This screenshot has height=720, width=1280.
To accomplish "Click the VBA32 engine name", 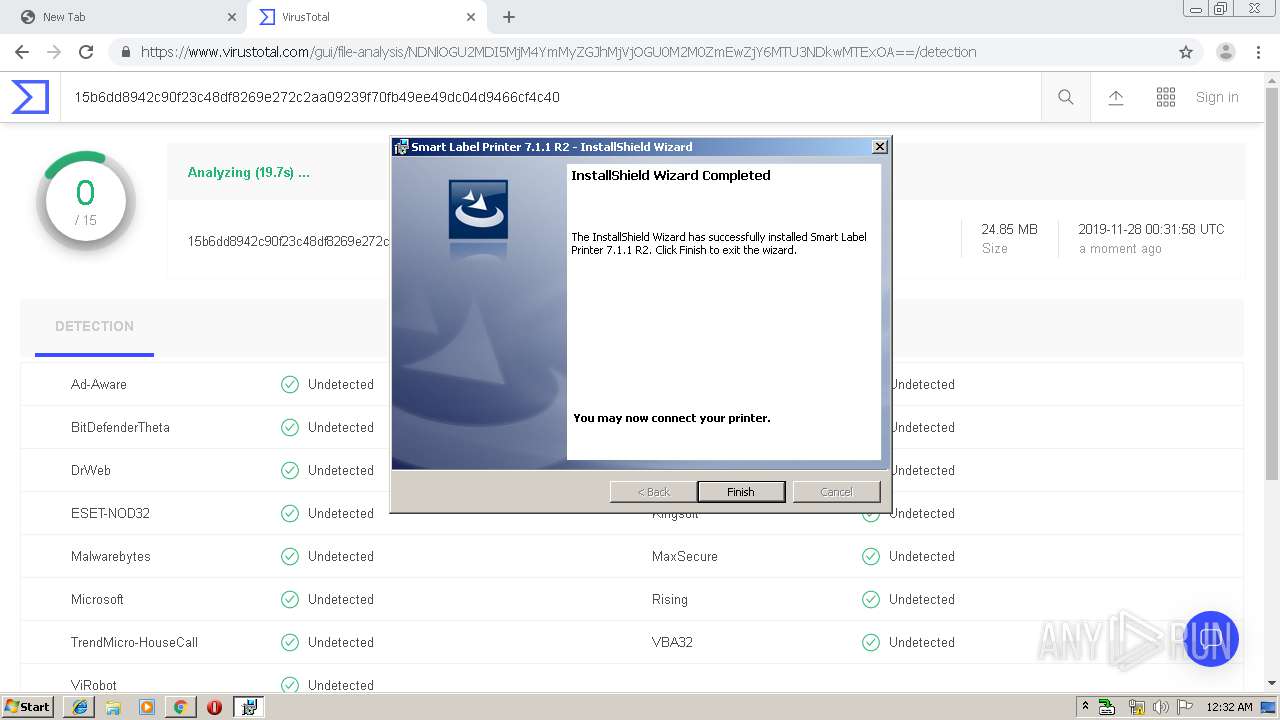I will pyautogui.click(x=672, y=642).
